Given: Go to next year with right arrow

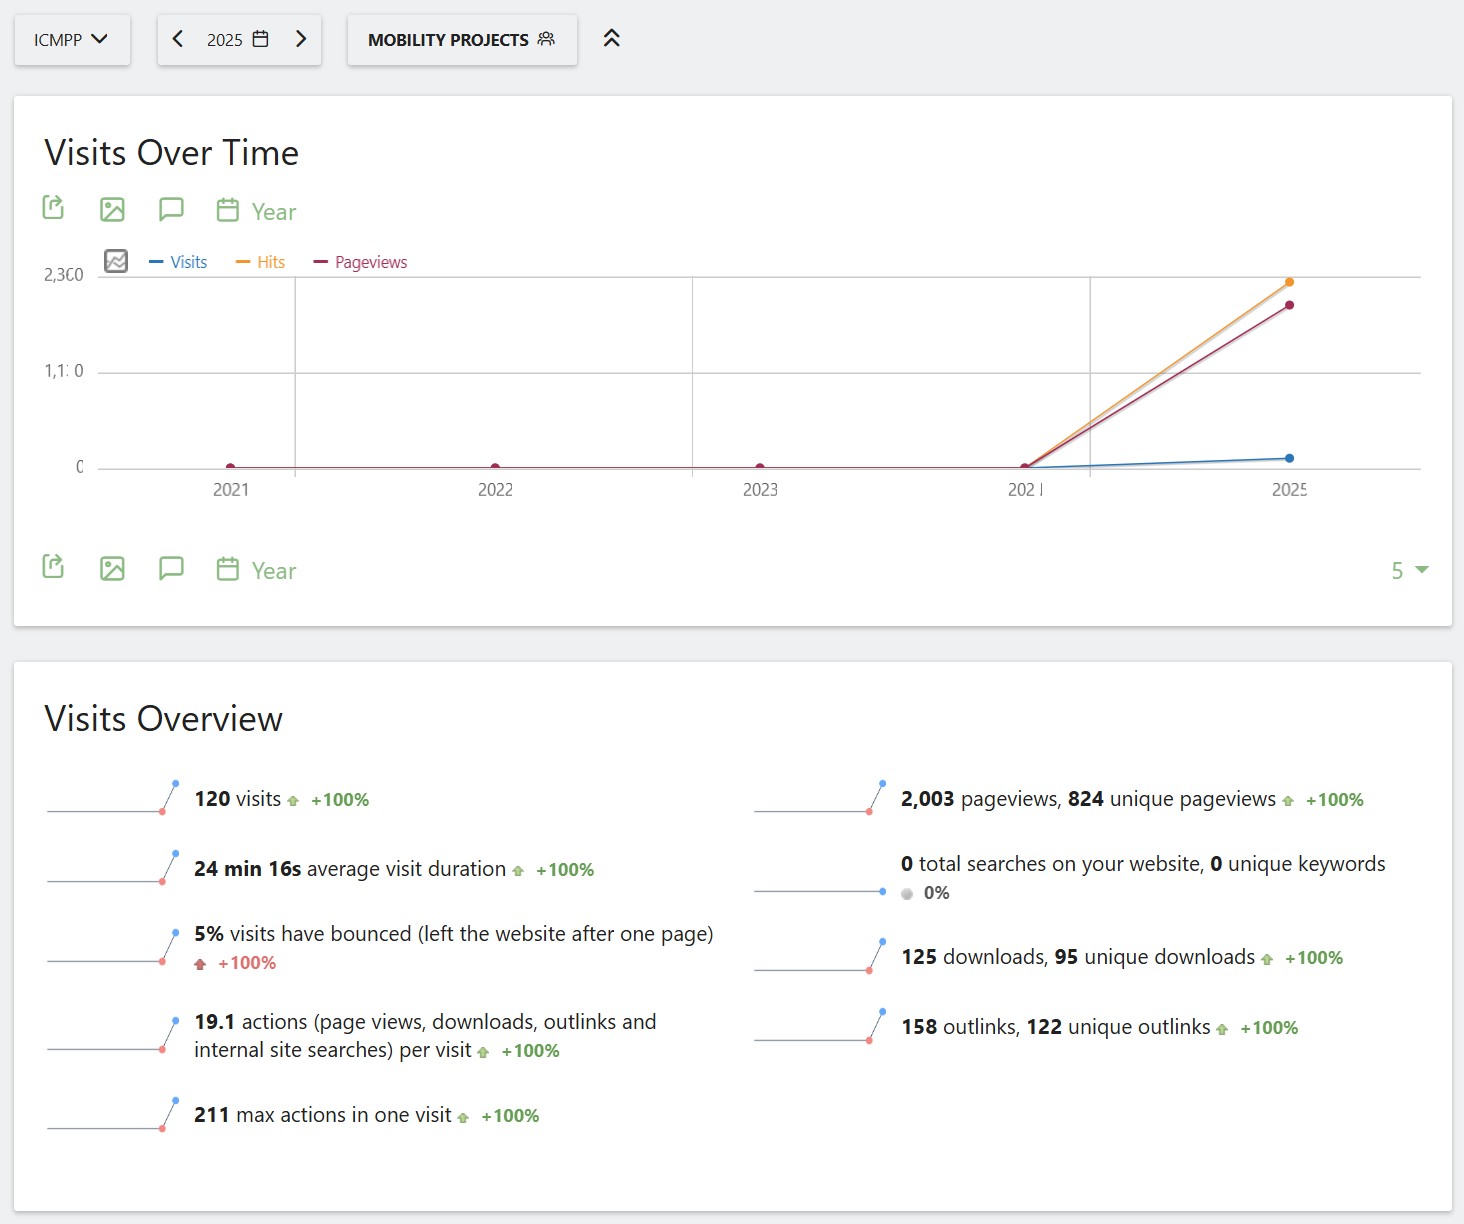Looking at the screenshot, I should 301,39.
